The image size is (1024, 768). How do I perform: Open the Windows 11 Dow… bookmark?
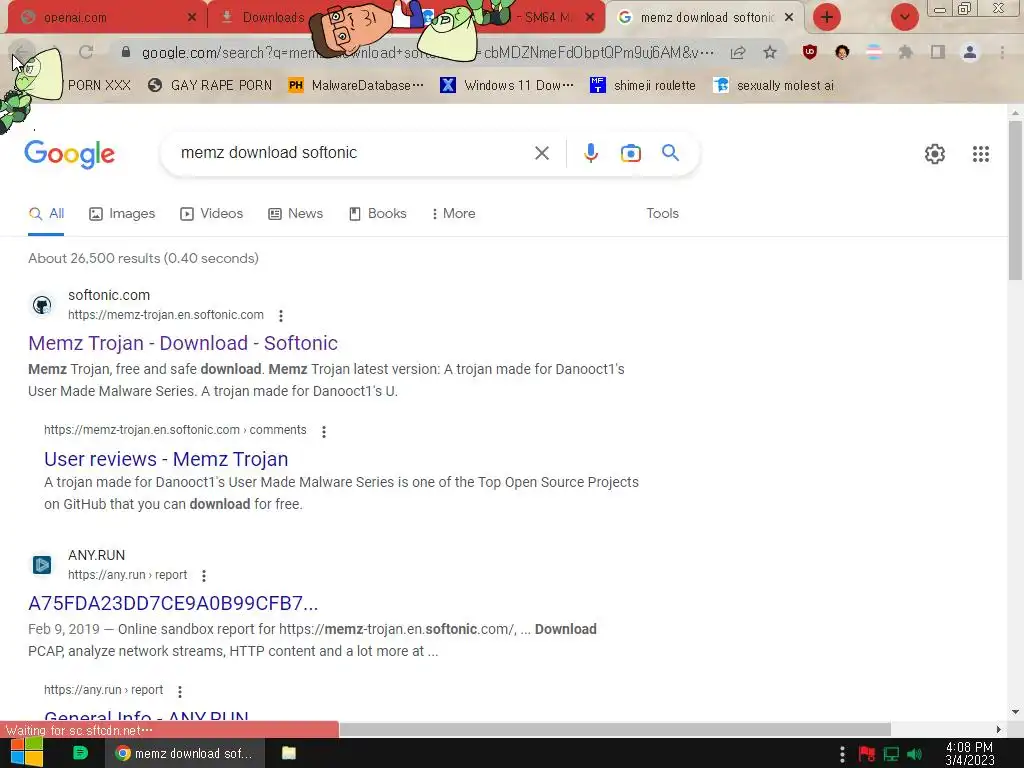tap(507, 86)
